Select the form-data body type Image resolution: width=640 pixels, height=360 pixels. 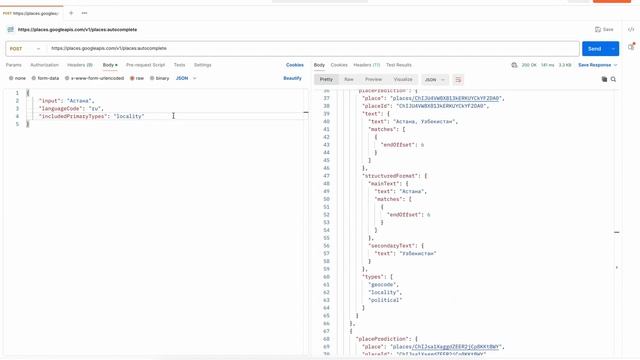45,78
